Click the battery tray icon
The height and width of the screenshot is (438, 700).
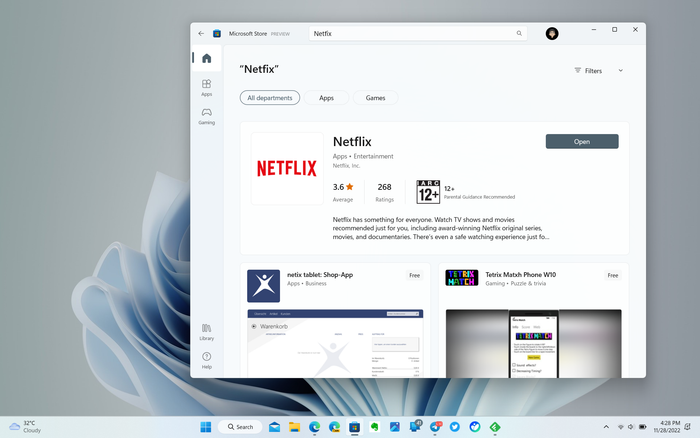click(642, 427)
